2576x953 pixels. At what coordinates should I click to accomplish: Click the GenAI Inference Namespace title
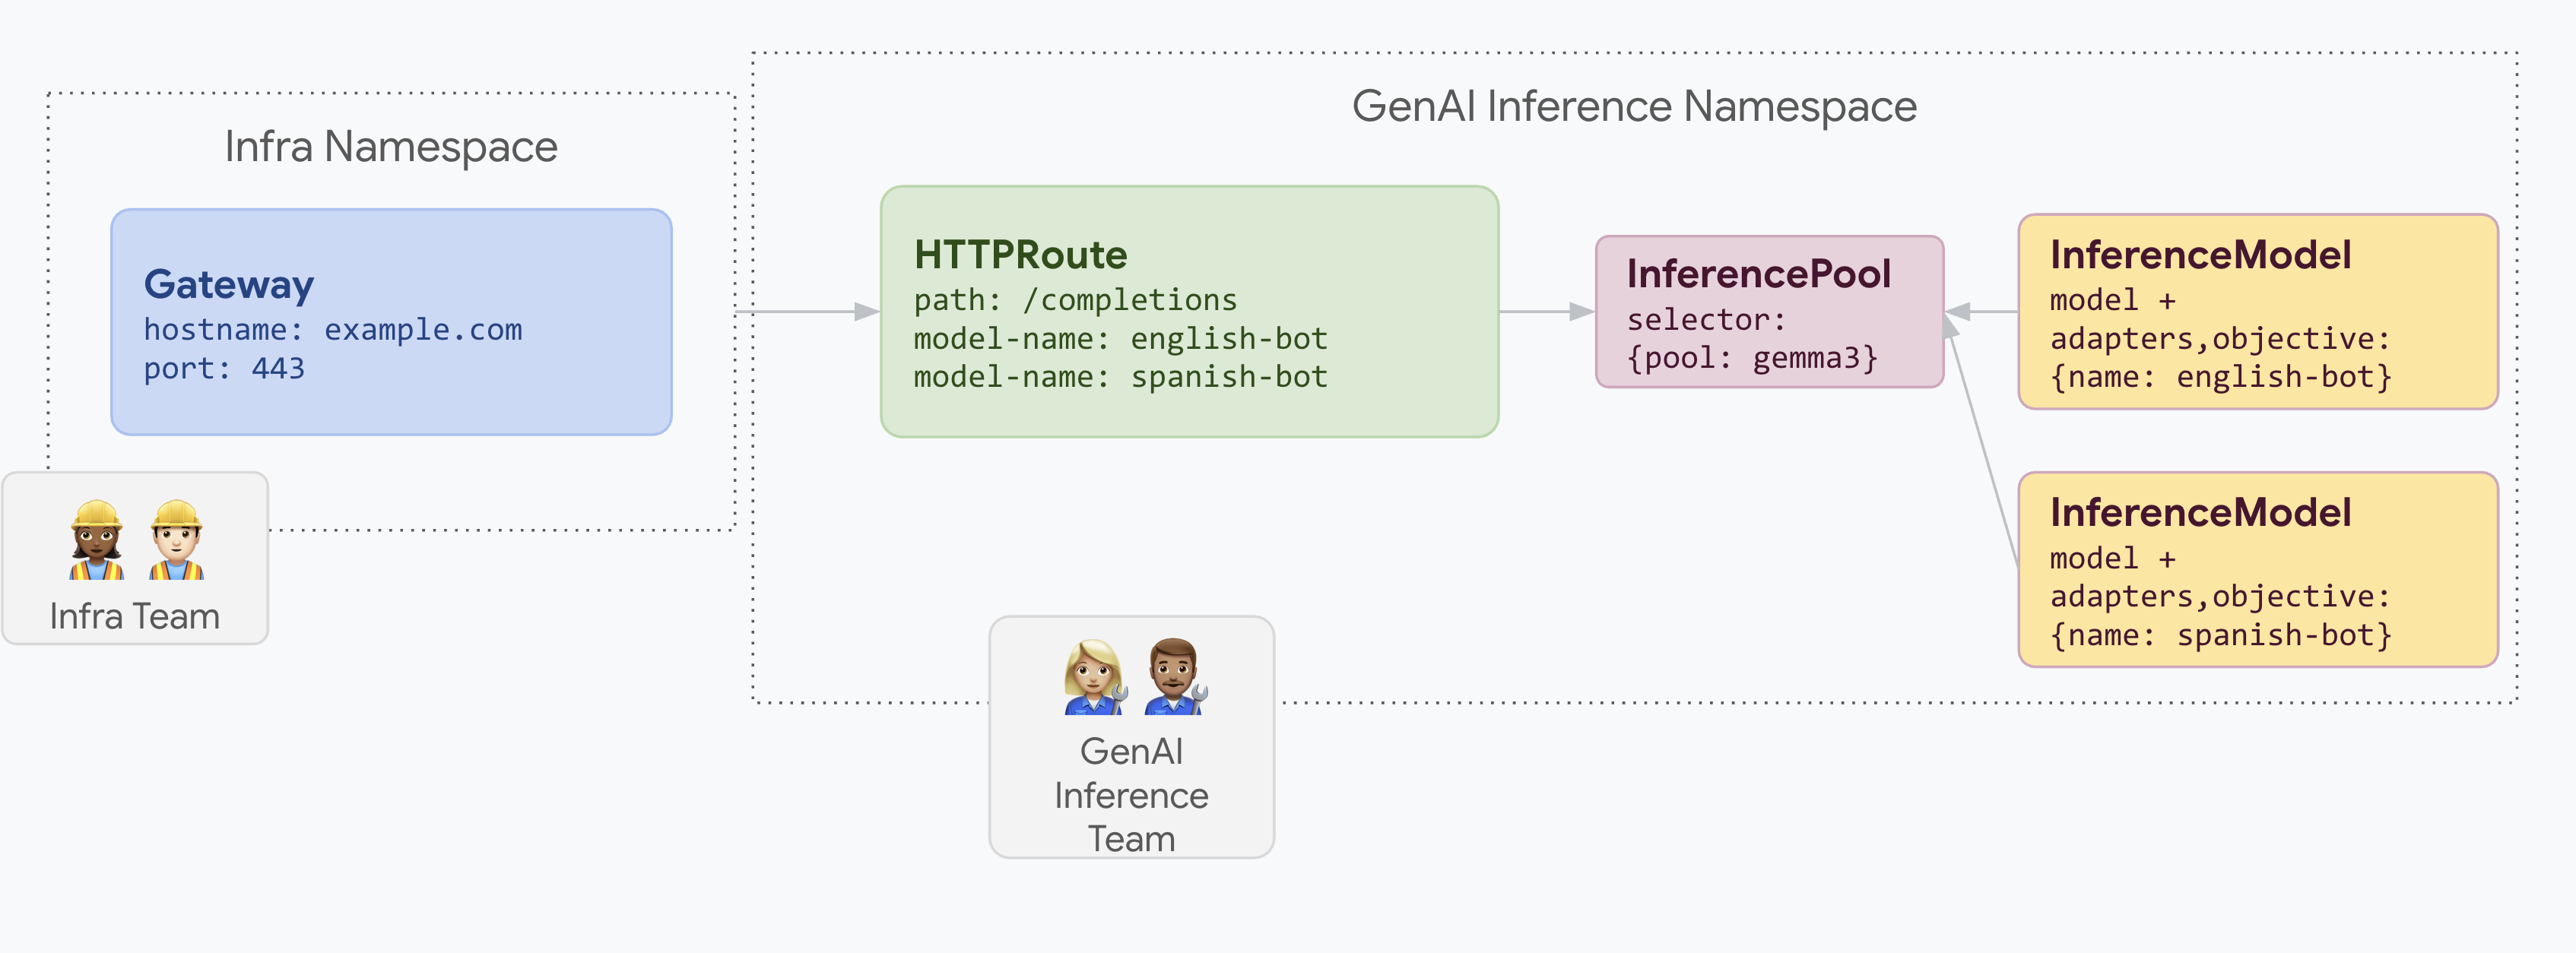[1634, 106]
